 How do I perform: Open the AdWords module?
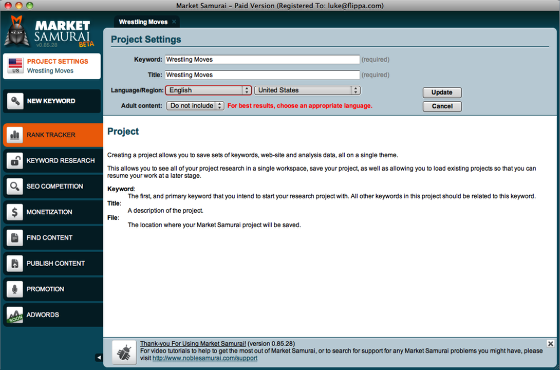tap(53, 315)
